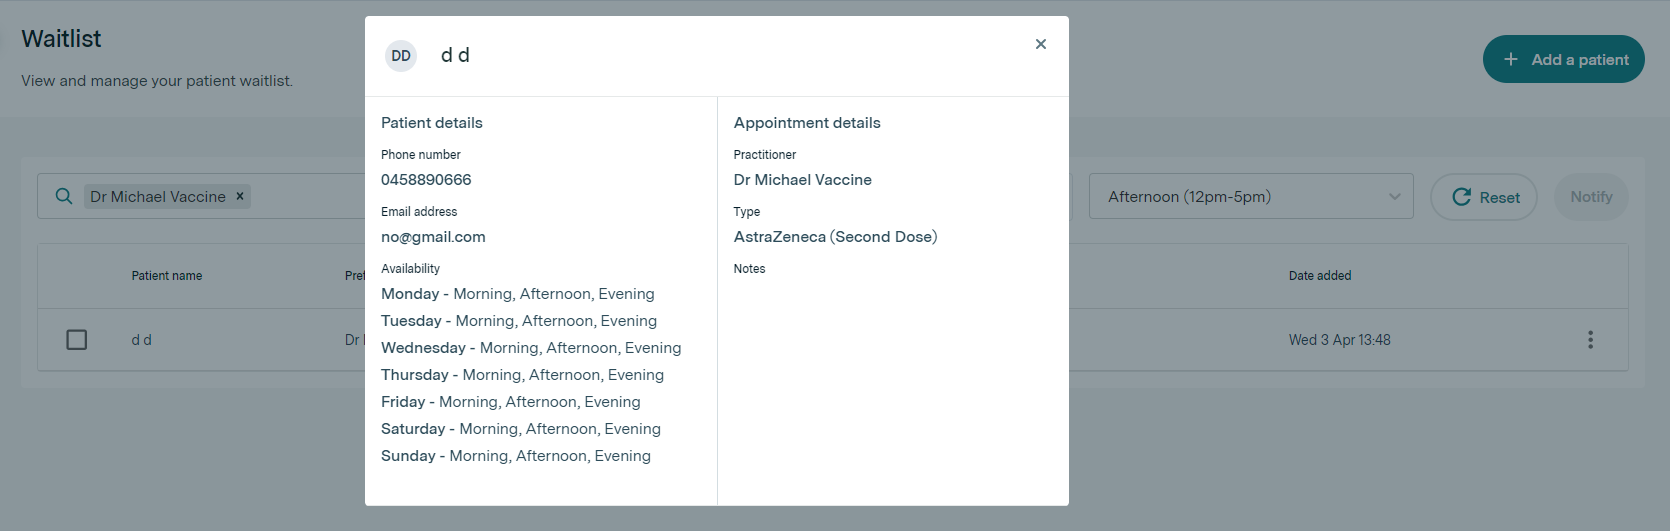Sort by the Date added column header
Screen dimensions: 1670x531
click(x=1319, y=276)
